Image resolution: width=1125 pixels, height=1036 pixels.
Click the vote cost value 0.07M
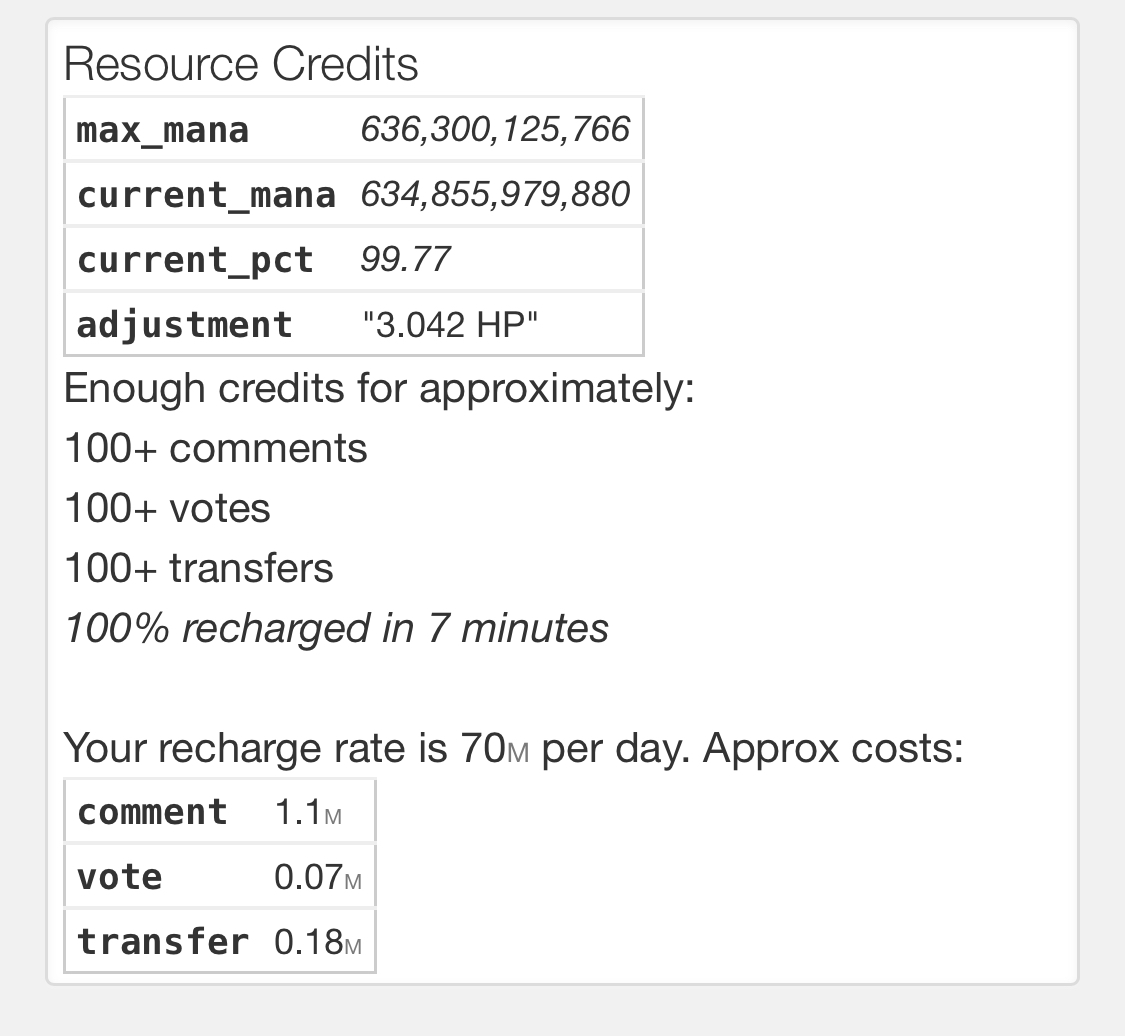pyautogui.click(x=317, y=877)
